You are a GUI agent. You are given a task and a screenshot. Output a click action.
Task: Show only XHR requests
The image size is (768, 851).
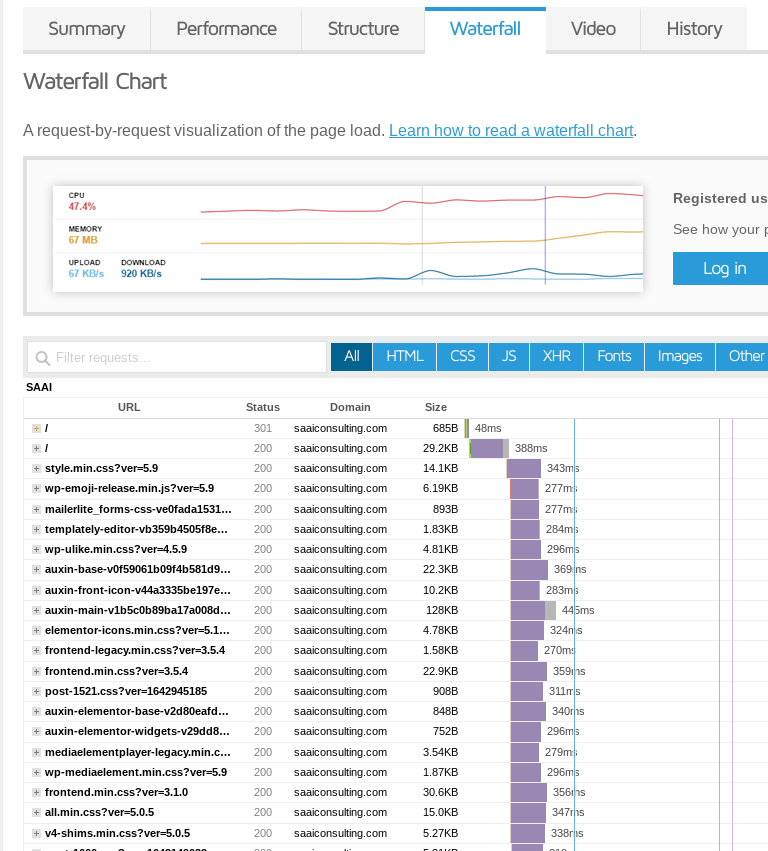coord(557,356)
